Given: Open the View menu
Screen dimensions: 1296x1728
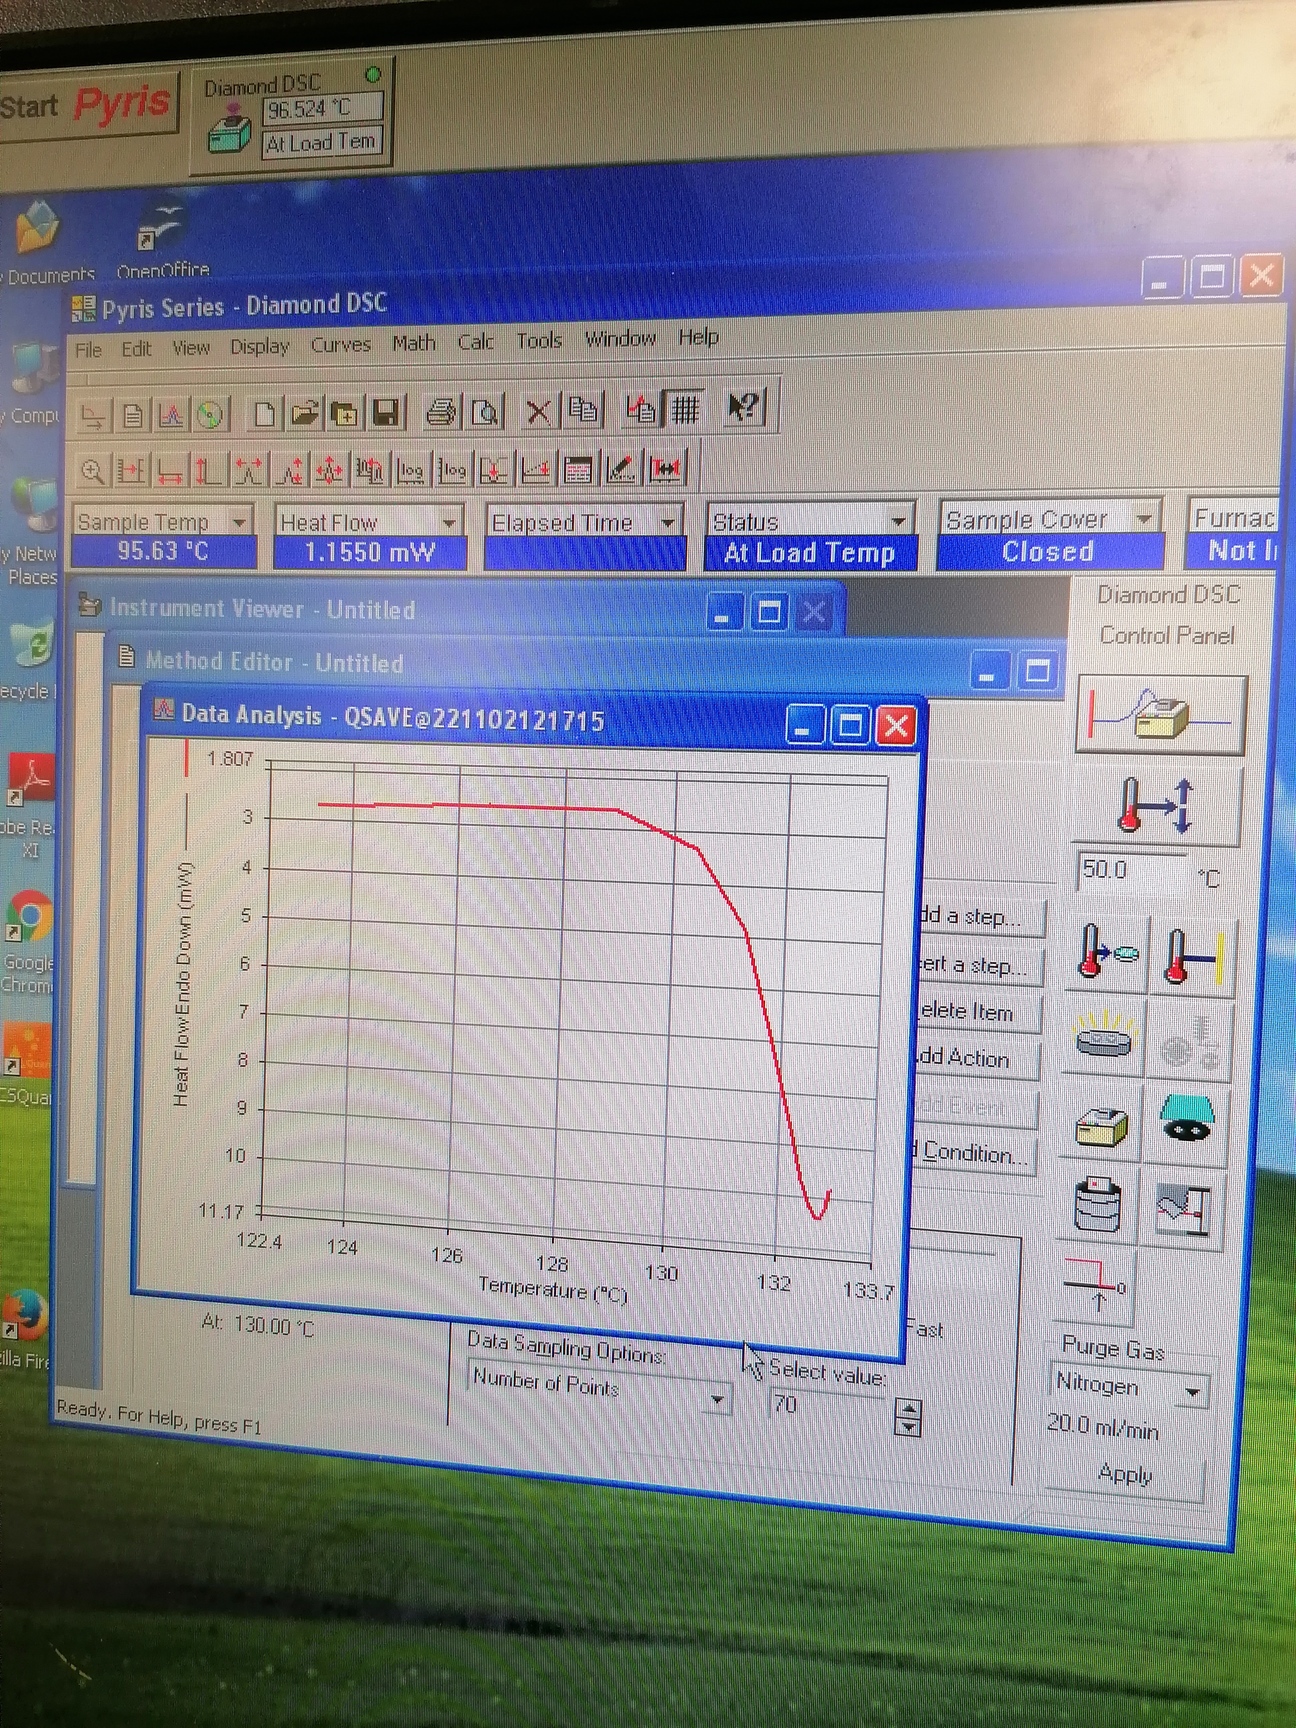Looking at the screenshot, I should tap(191, 348).
